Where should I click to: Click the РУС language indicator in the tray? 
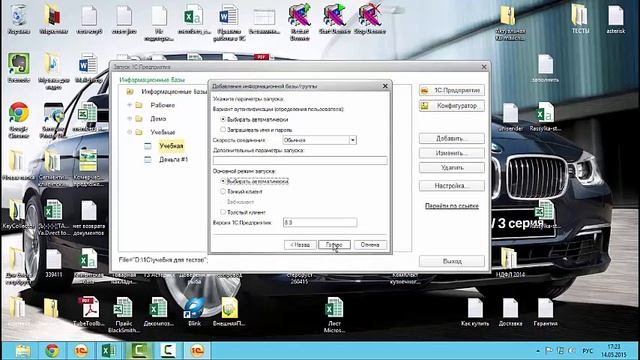click(587, 351)
